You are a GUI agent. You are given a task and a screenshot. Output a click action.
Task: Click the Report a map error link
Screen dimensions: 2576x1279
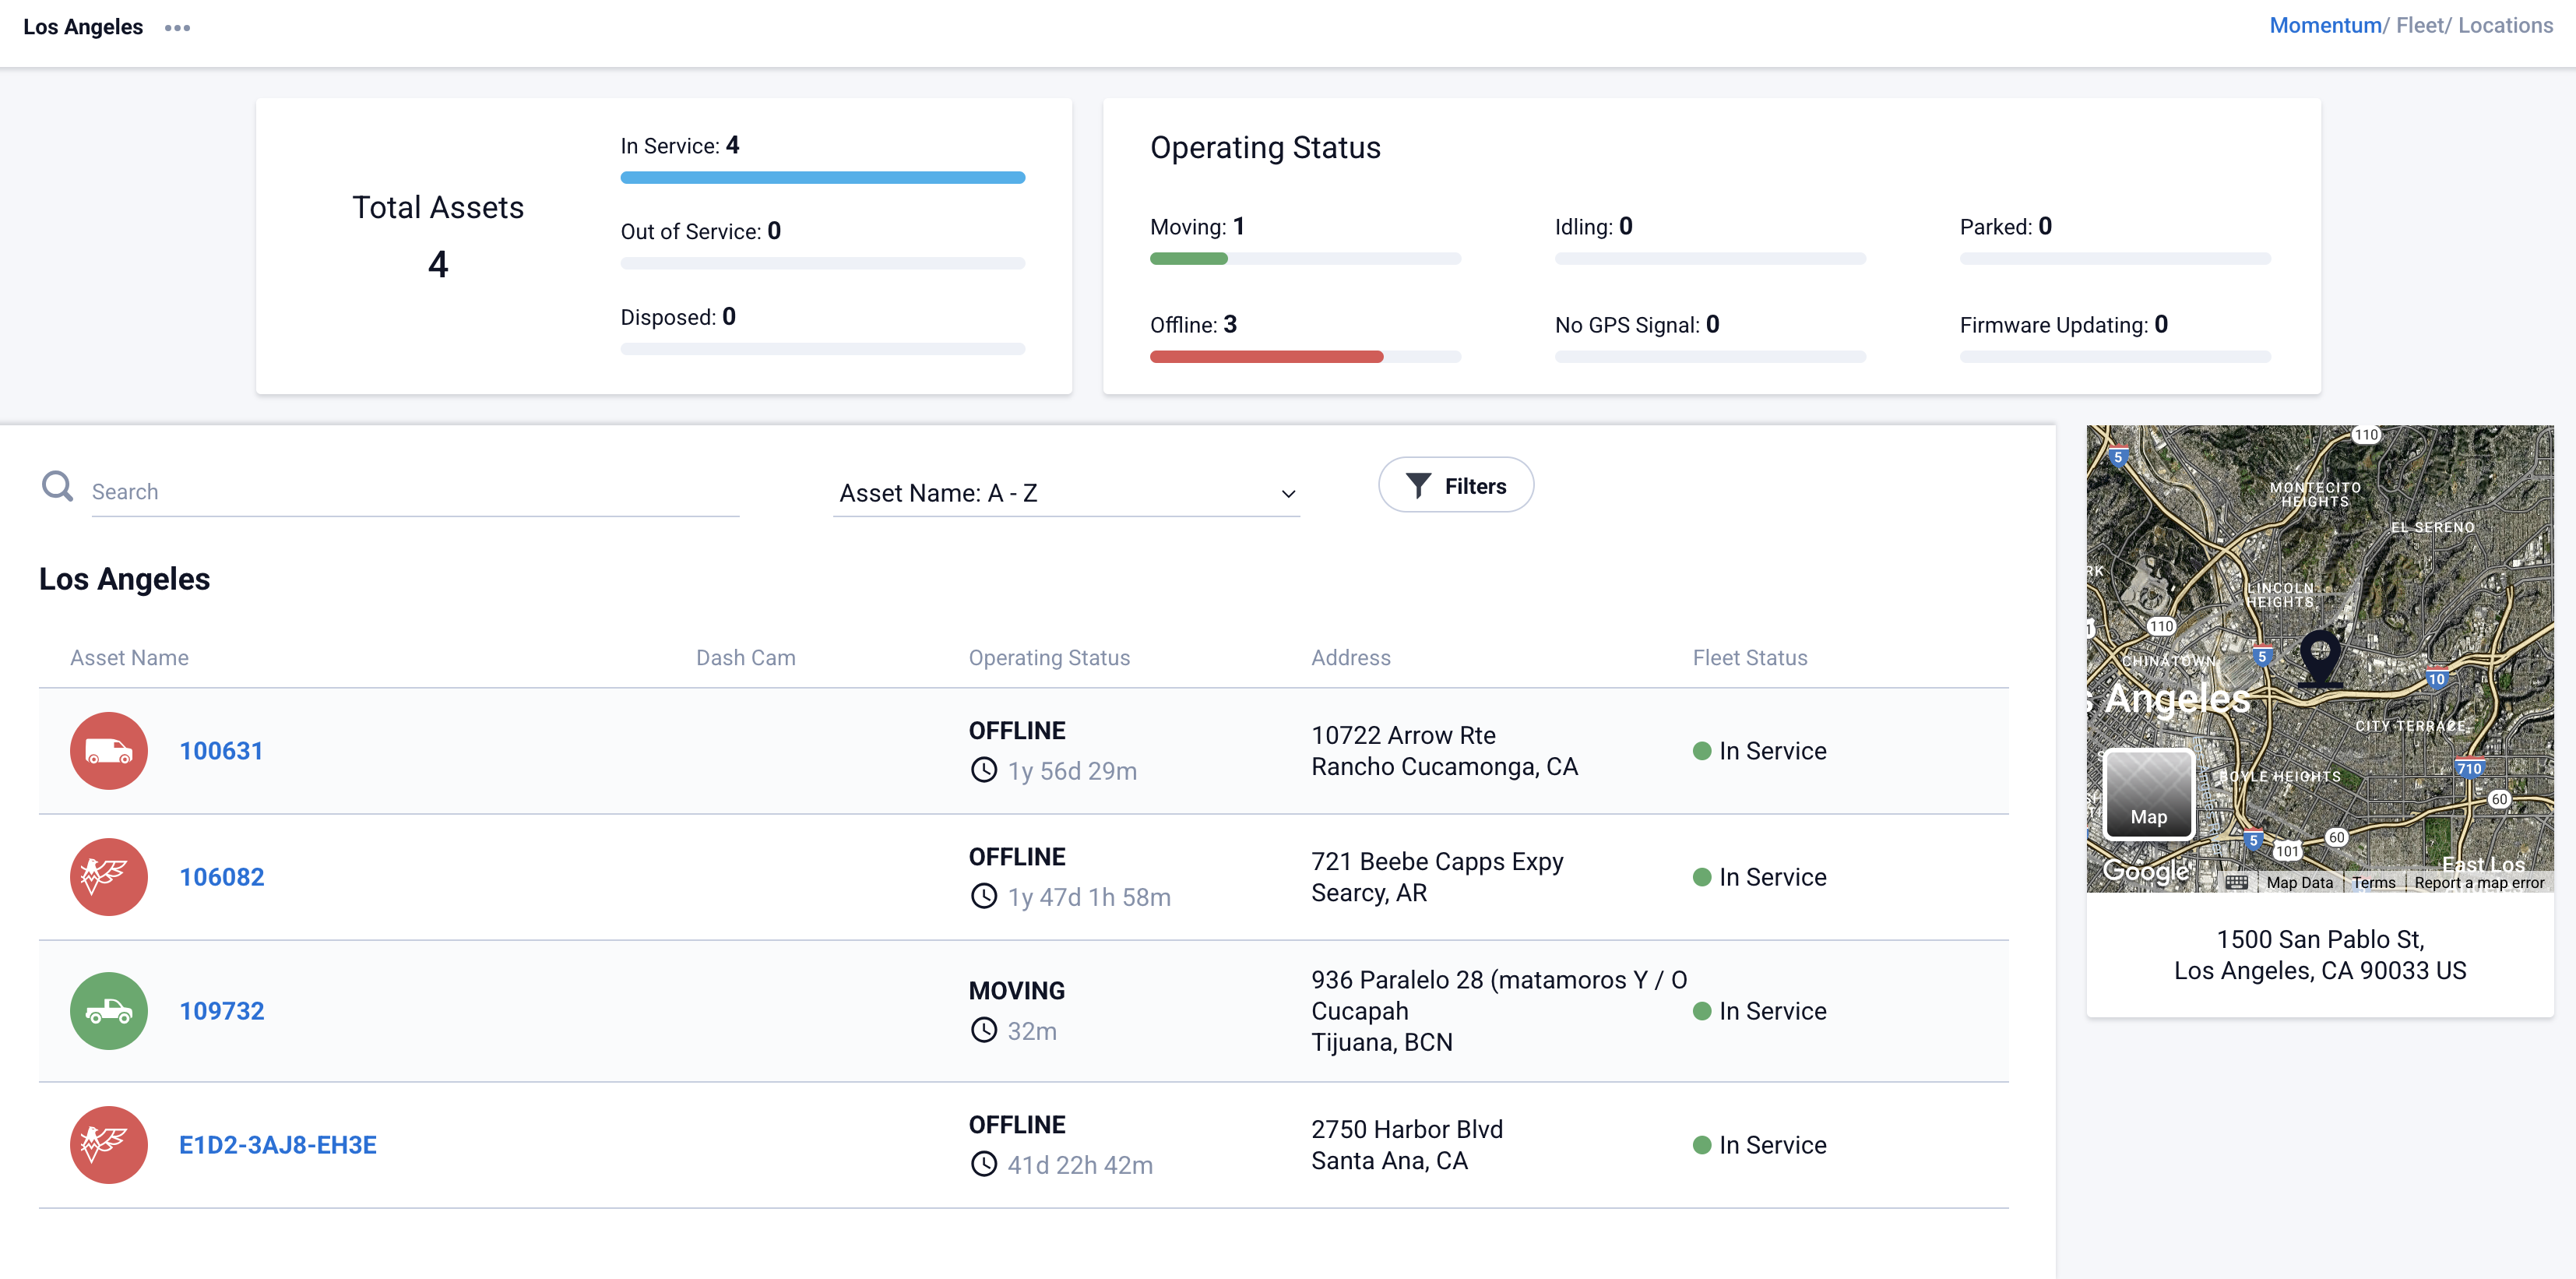[x=2478, y=882]
